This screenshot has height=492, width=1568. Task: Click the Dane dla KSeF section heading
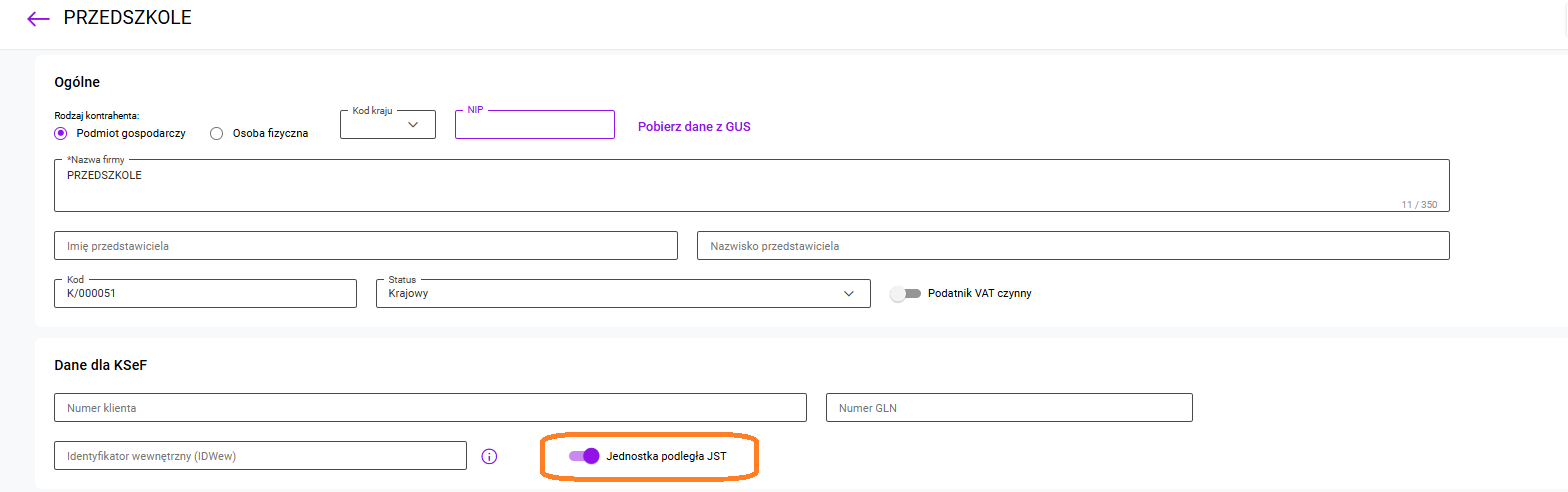101,365
